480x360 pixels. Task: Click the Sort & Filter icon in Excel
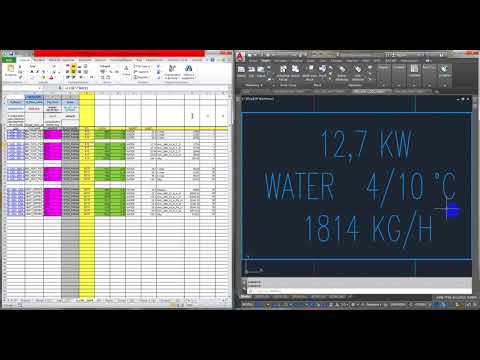pyautogui.click(x=172, y=69)
